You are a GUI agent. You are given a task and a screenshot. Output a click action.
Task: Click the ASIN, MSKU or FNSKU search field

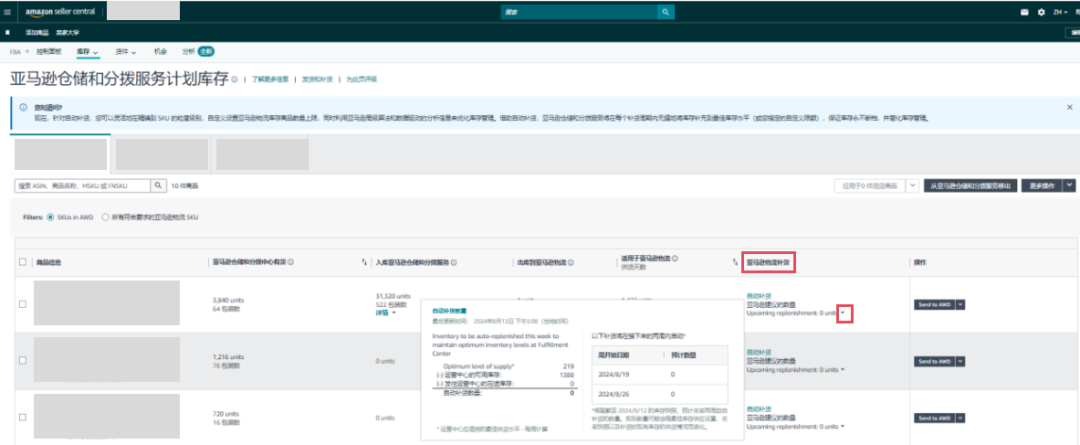coord(82,186)
